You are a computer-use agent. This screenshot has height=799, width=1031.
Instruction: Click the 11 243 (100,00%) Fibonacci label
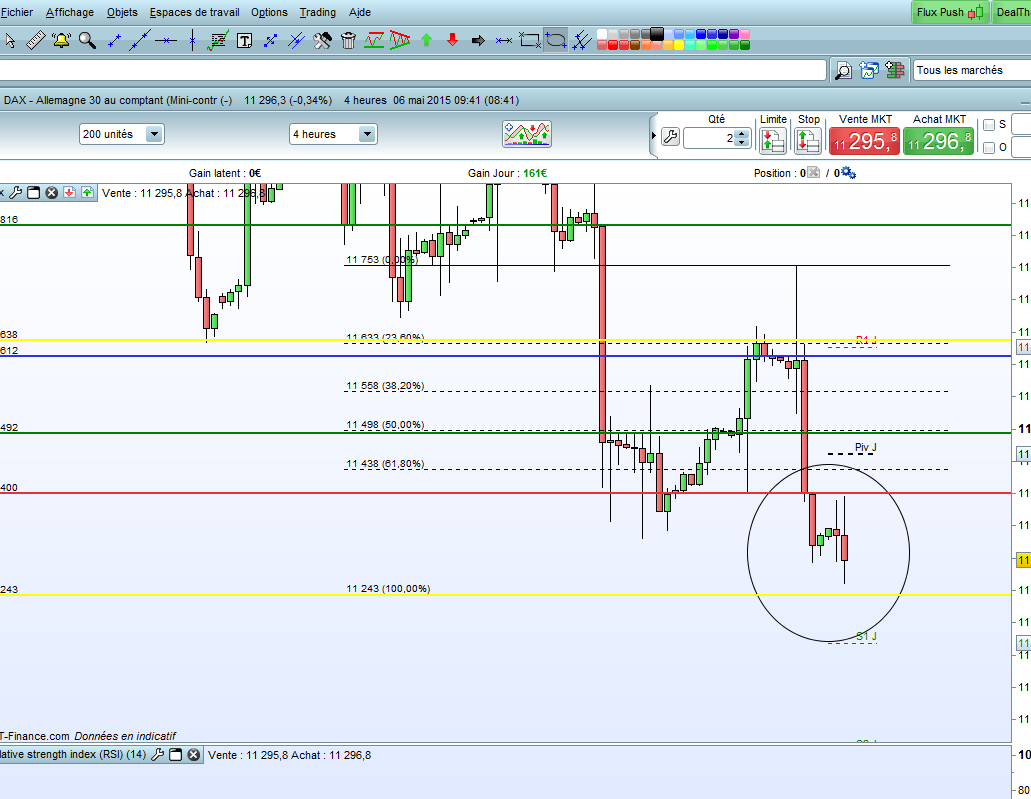388,589
